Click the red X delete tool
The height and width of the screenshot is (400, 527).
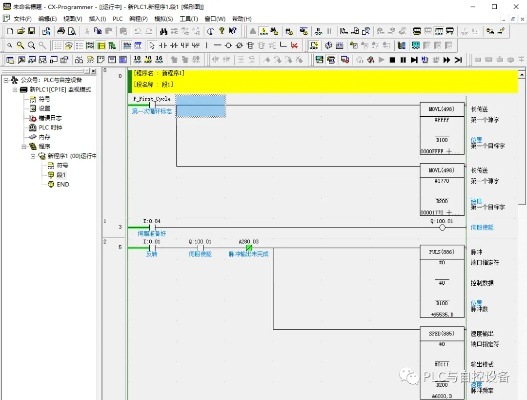(x=294, y=45)
